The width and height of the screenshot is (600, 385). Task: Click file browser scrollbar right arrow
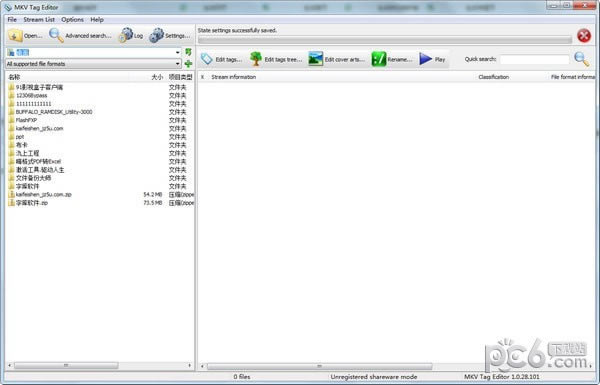189,365
